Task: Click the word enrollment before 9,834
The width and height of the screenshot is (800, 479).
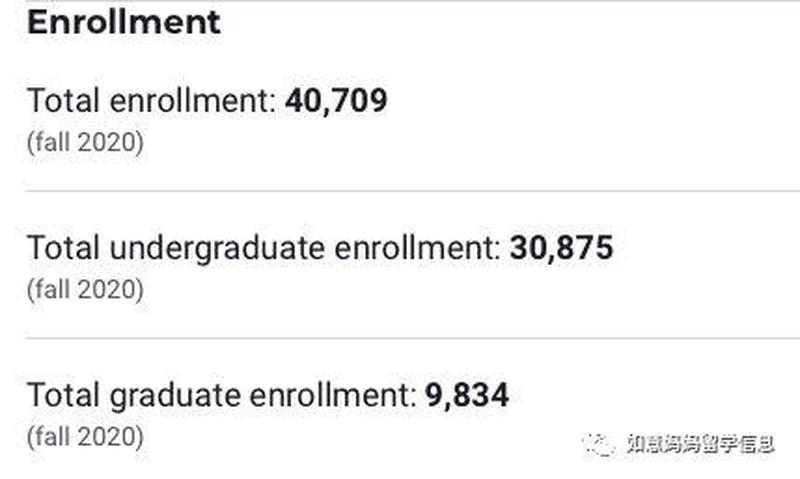Action: coord(333,395)
